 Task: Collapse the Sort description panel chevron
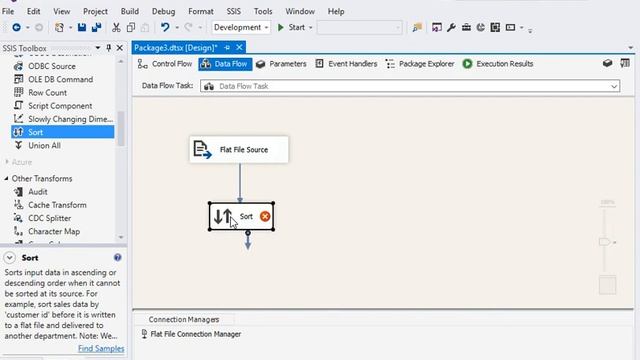tap(9, 258)
